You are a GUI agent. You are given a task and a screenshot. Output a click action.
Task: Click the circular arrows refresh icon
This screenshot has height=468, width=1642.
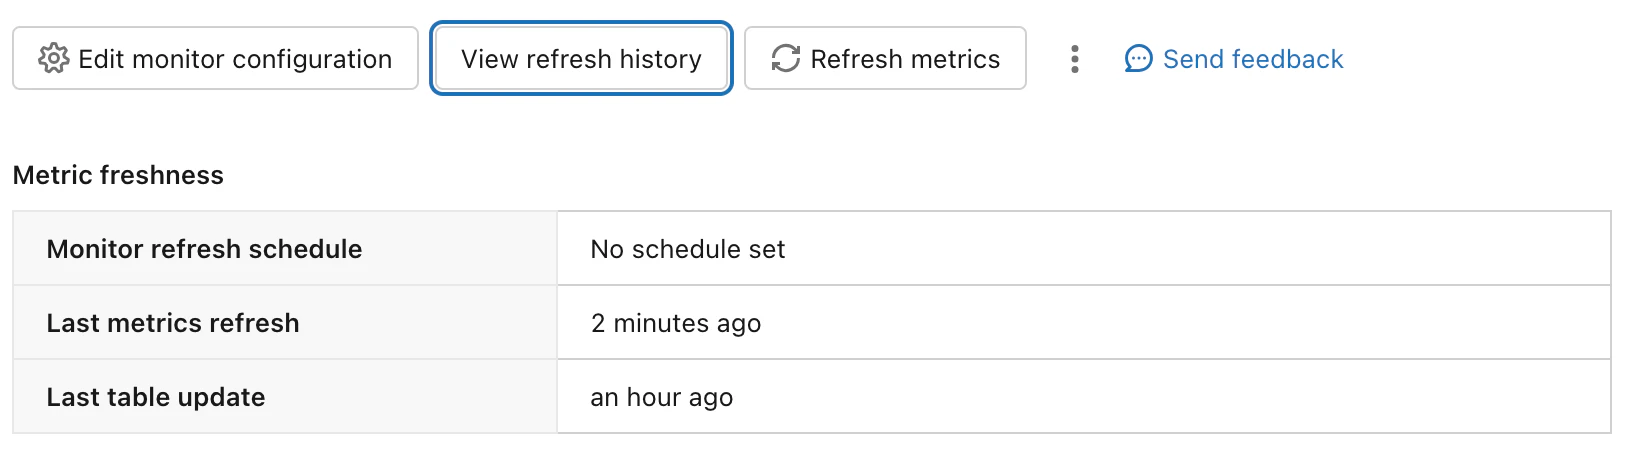click(x=786, y=59)
